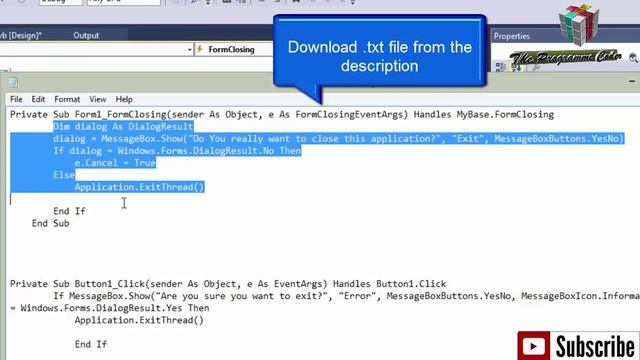Click the Property Pages wrench icon
The height and width of the screenshot is (360, 640).
coord(535,67)
